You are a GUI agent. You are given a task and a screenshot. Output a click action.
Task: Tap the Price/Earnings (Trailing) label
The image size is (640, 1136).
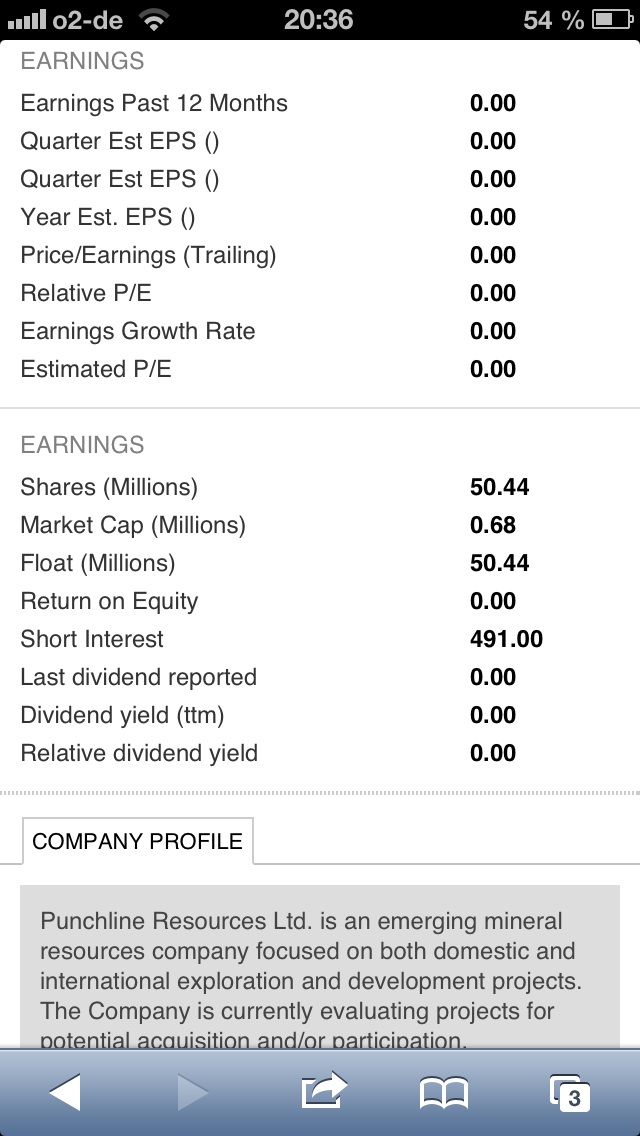point(148,255)
